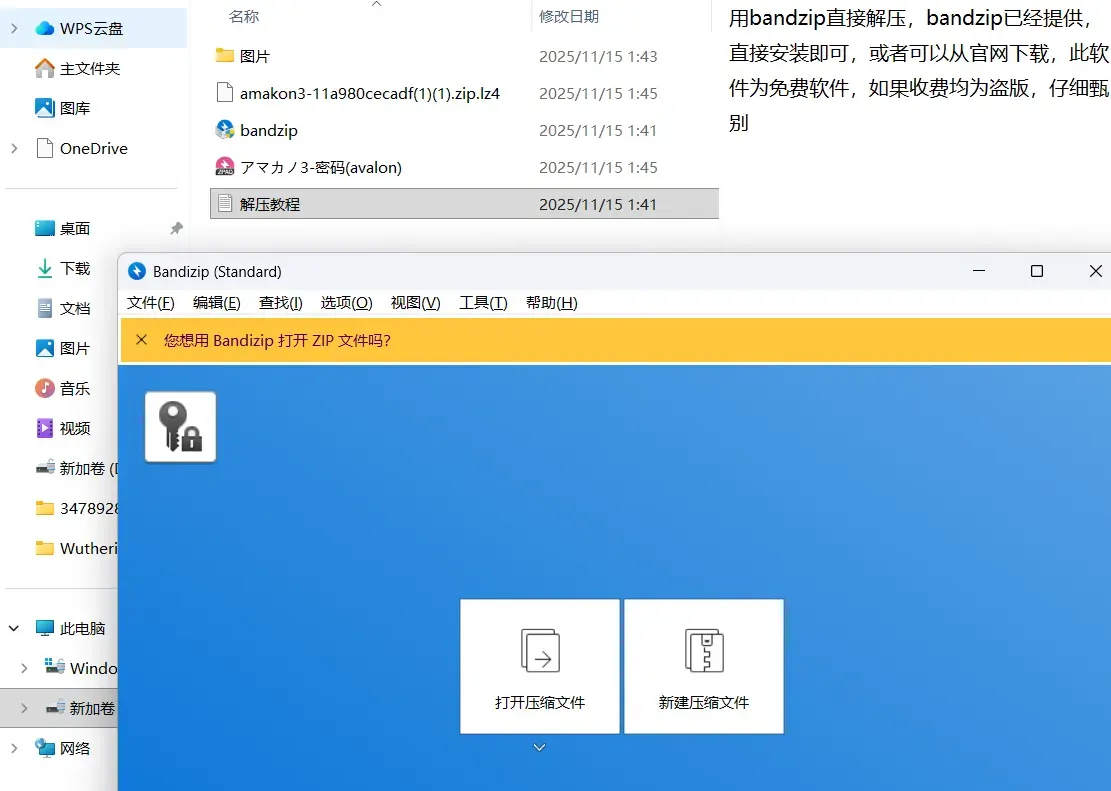Select the 解压教程 text file
Image resolution: width=1111 pixels, height=791 pixels.
(464, 204)
